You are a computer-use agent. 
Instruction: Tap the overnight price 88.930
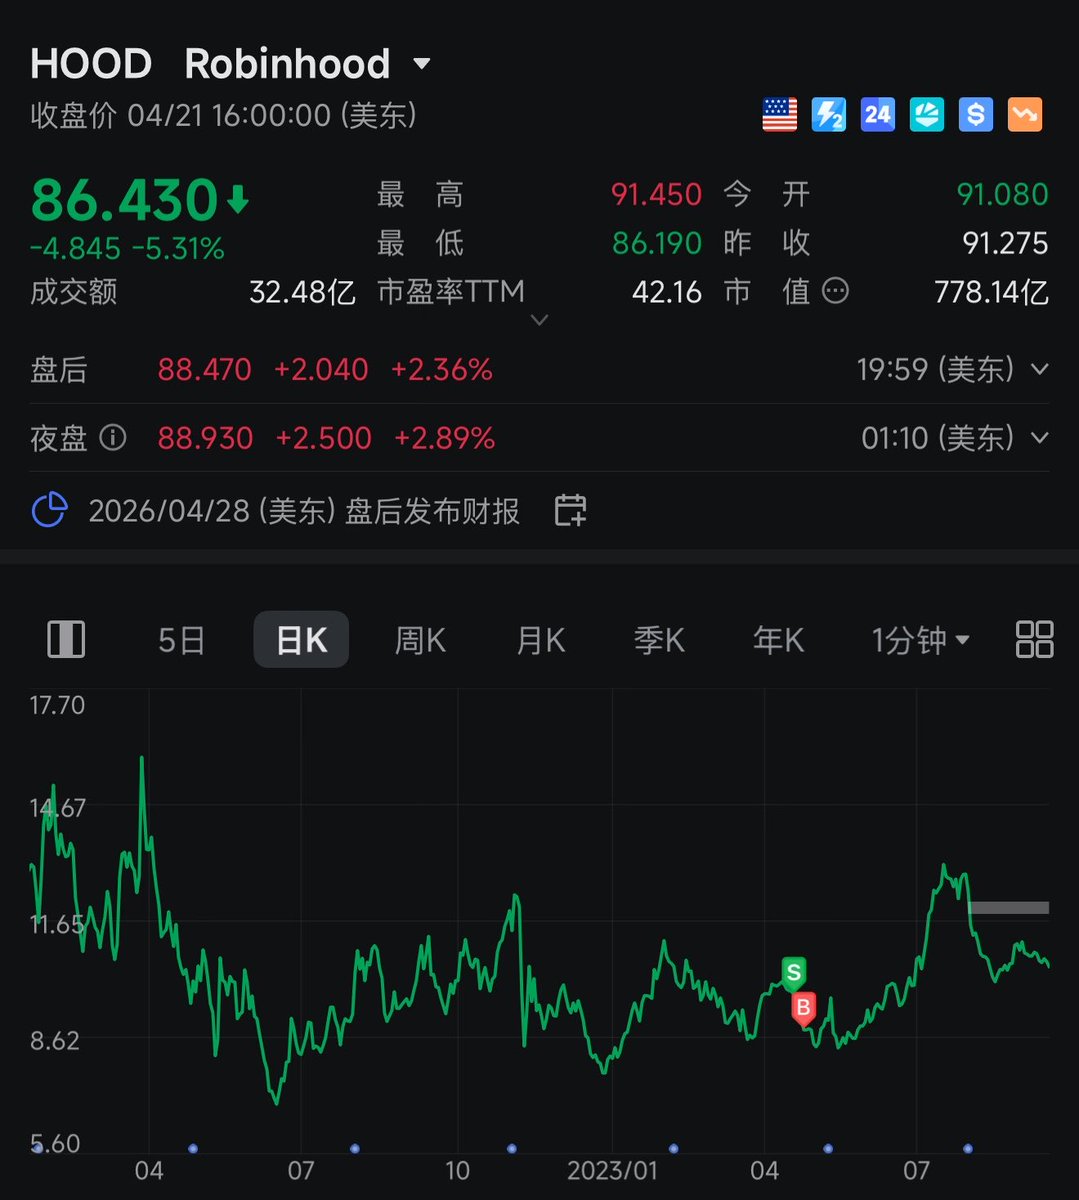pyautogui.click(x=205, y=438)
